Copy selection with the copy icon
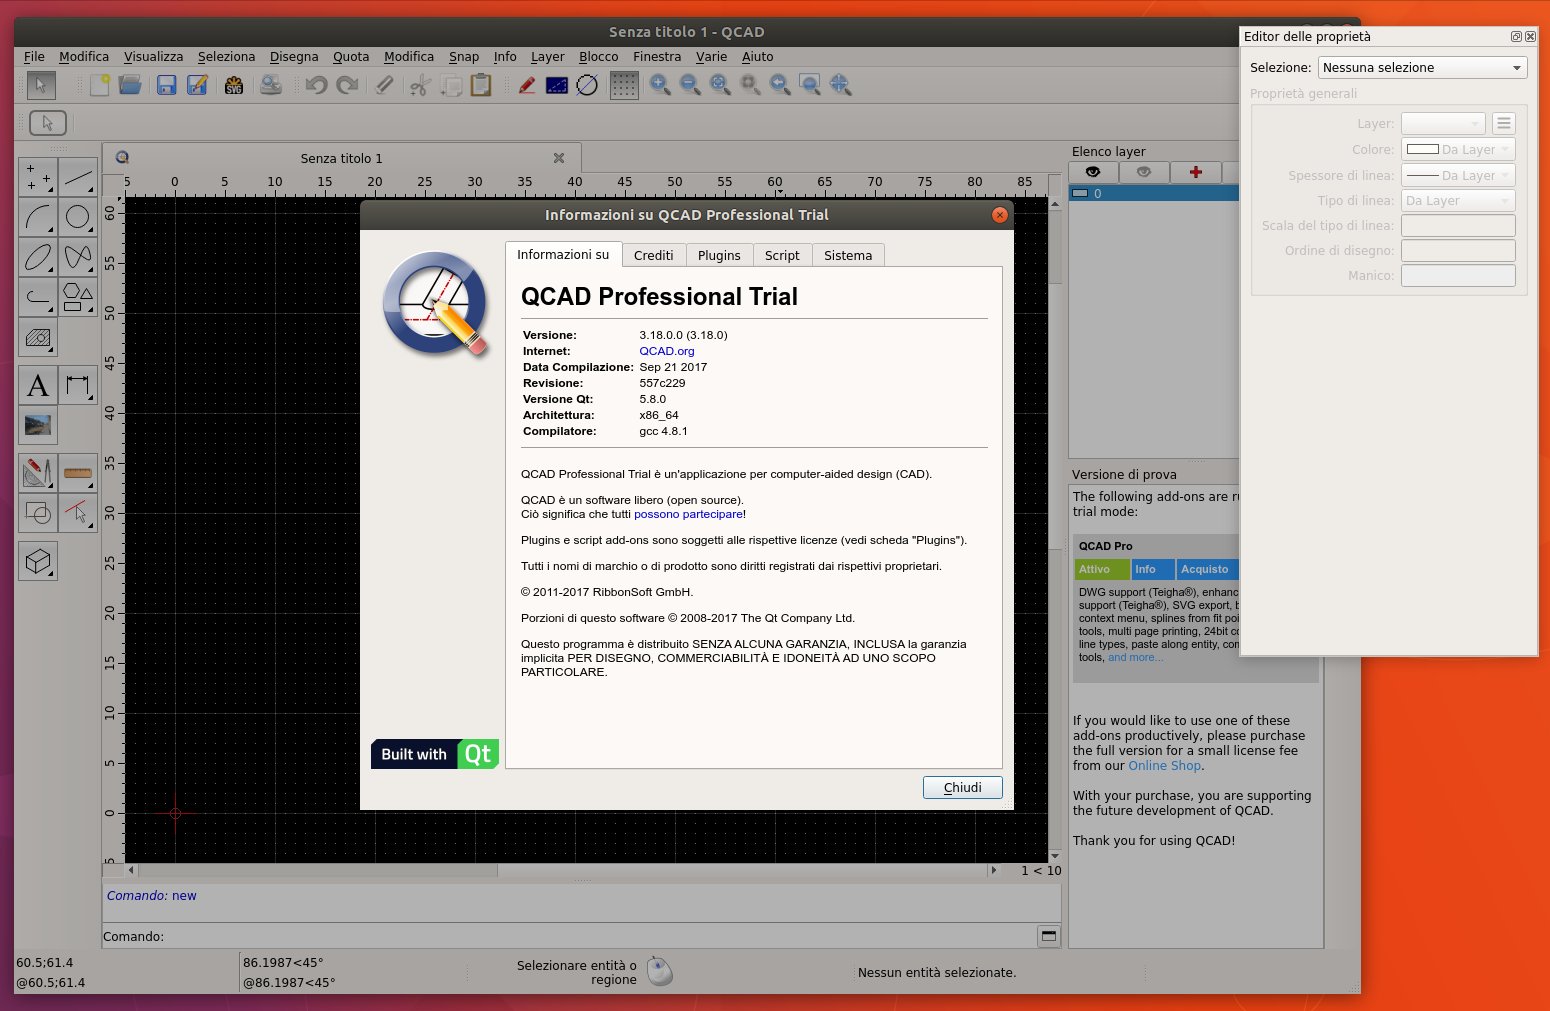Screen dimensions: 1550x1011 tap(451, 85)
